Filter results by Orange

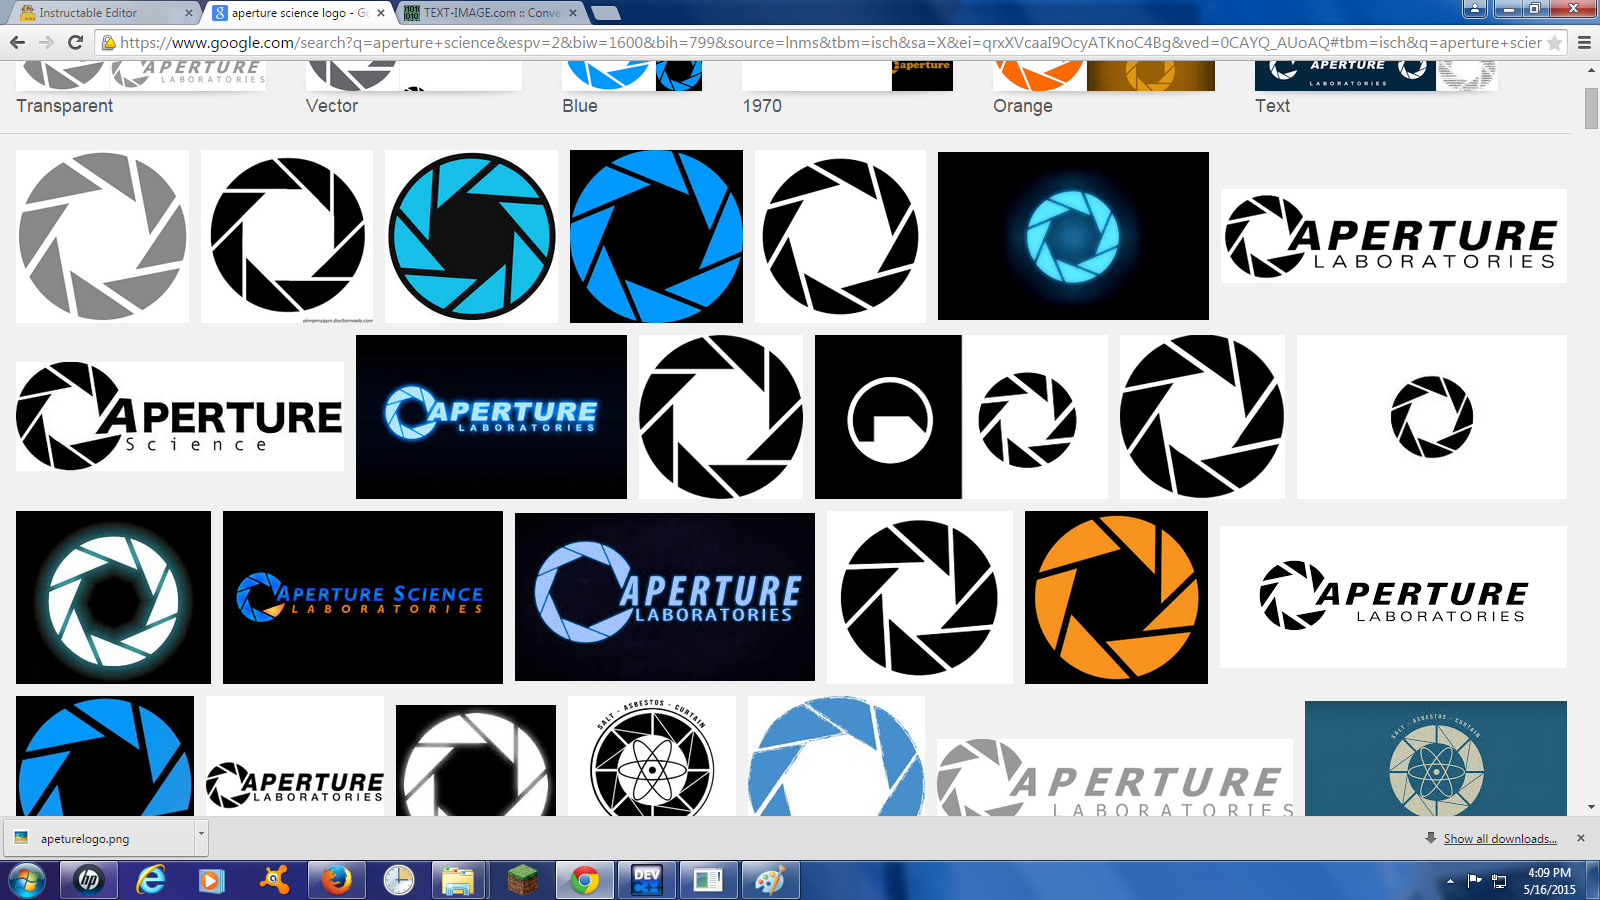tap(1023, 106)
